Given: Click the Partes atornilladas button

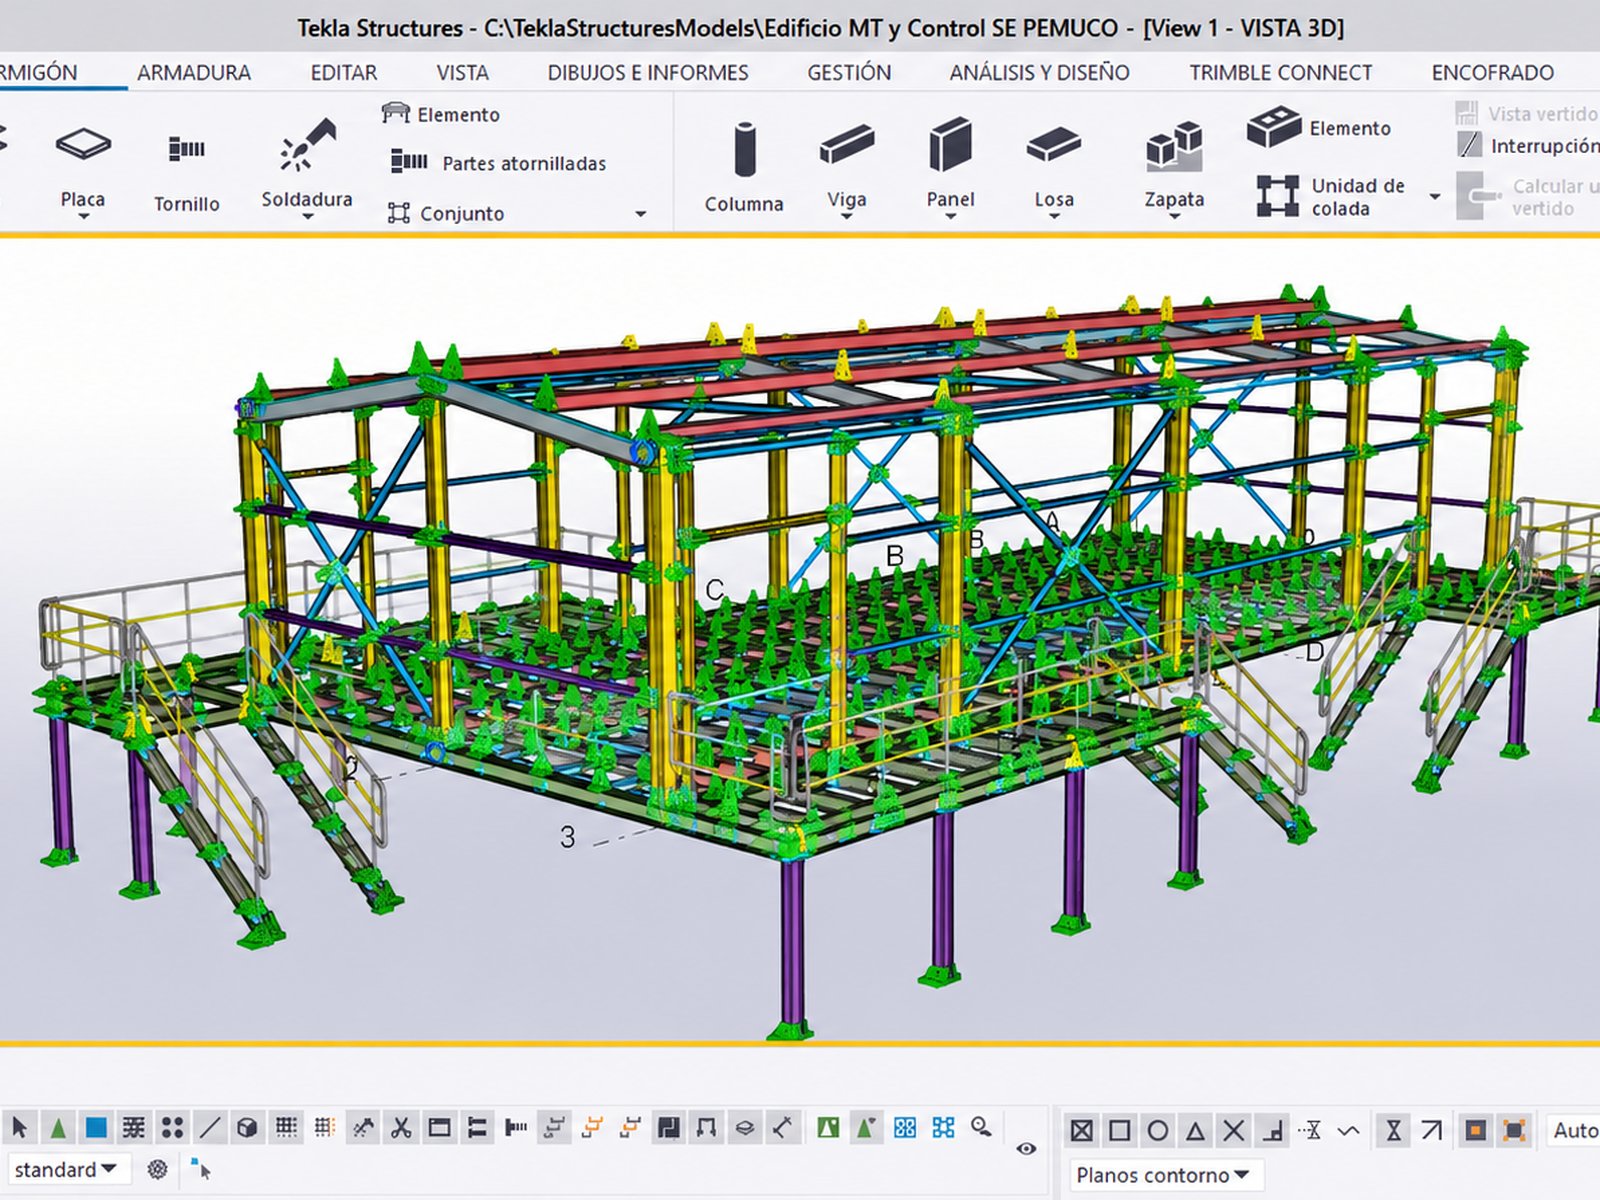Looking at the screenshot, I should tap(498, 162).
